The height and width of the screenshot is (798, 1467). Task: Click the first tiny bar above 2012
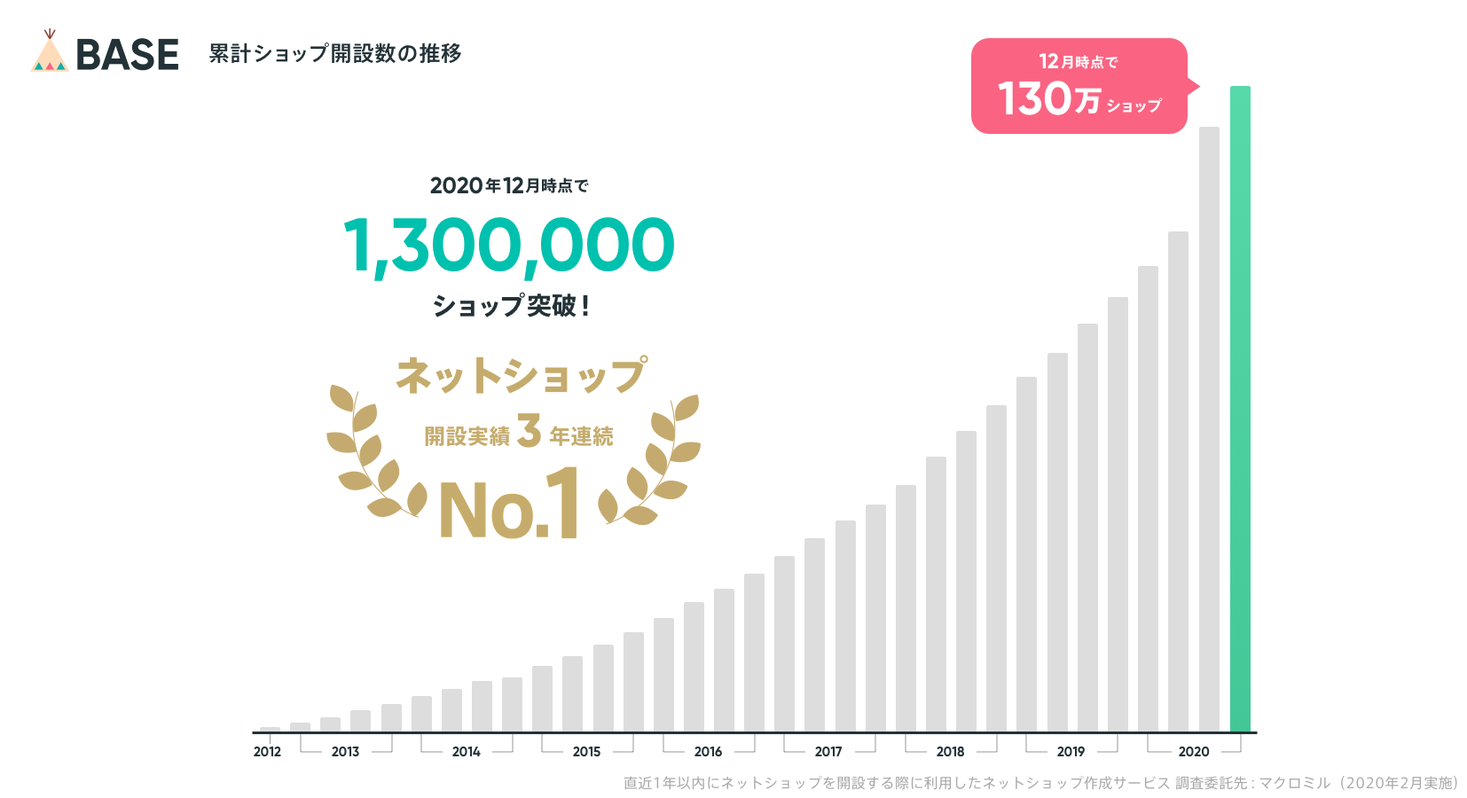click(x=270, y=729)
